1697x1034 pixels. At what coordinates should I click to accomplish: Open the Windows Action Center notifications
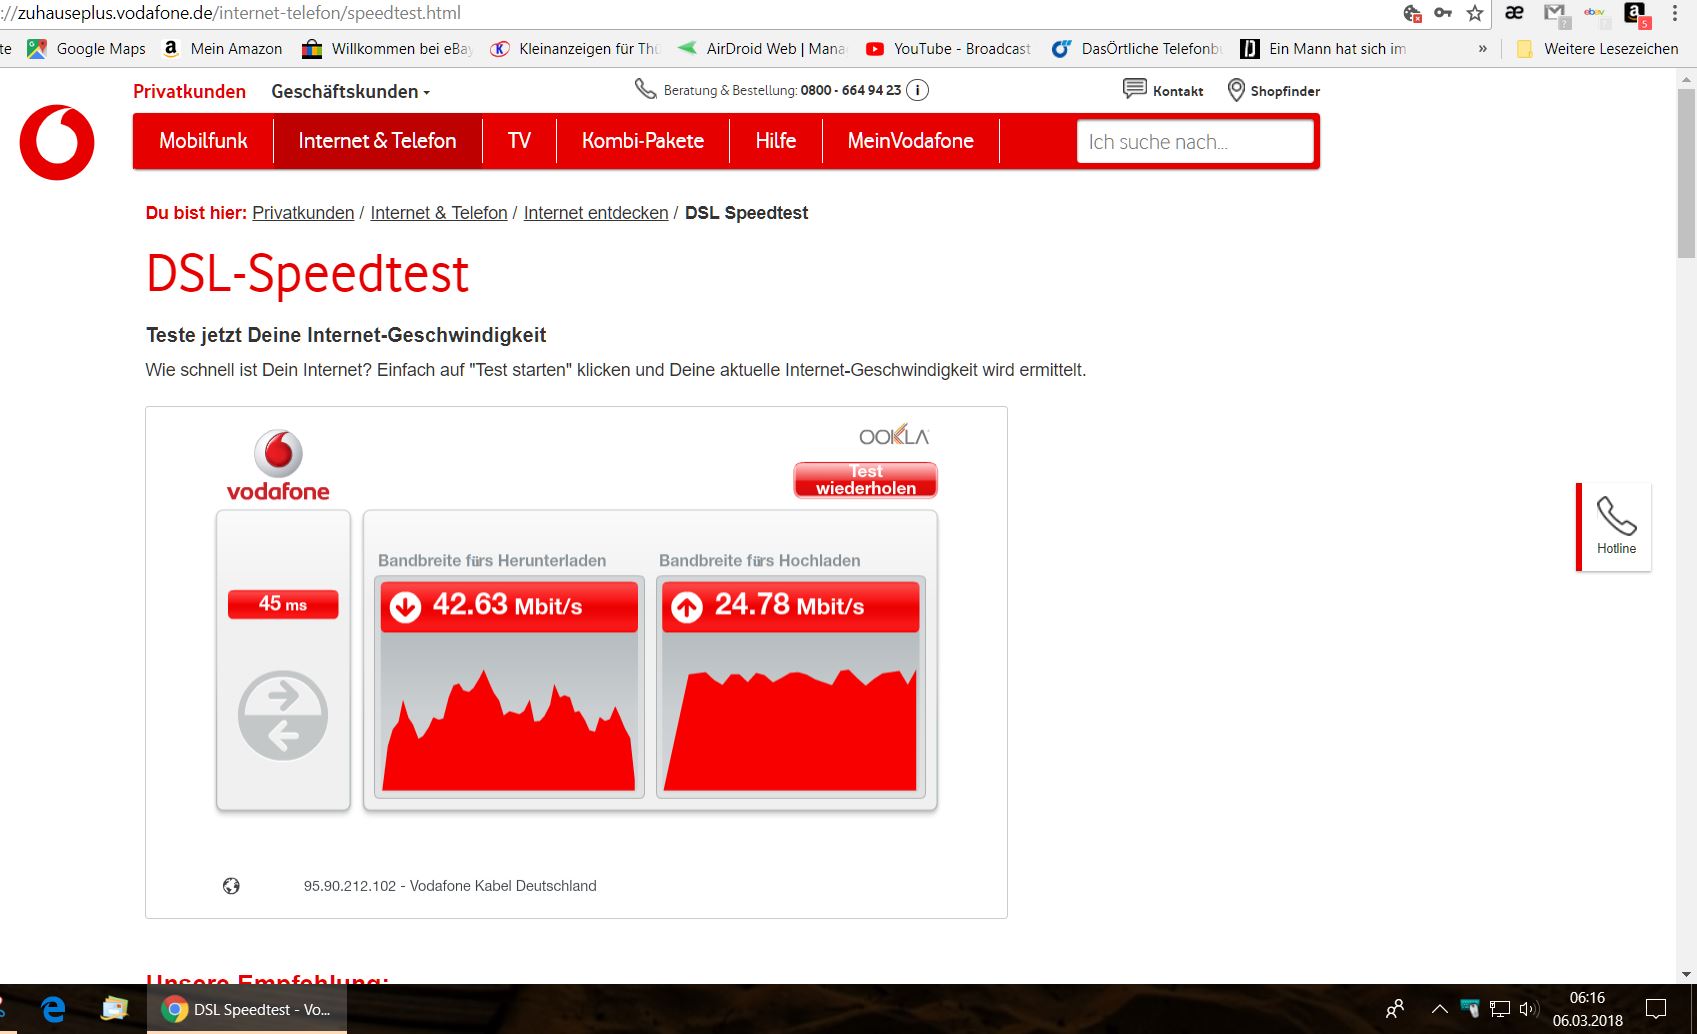[1656, 1009]
